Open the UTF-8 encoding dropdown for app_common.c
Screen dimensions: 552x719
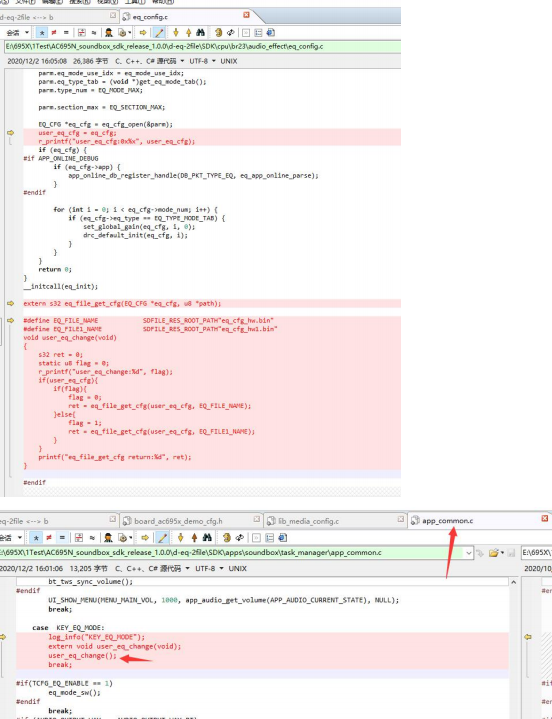tap(209, 569)
